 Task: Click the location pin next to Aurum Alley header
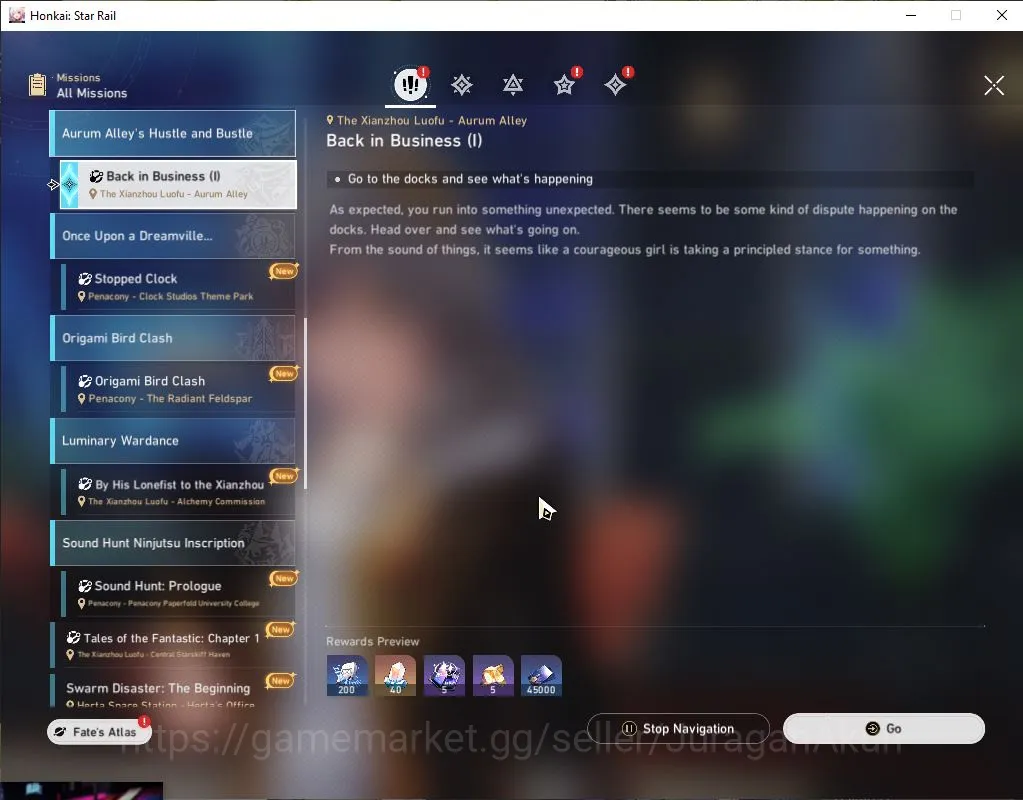pyautogui.click(x=330, y=120)
